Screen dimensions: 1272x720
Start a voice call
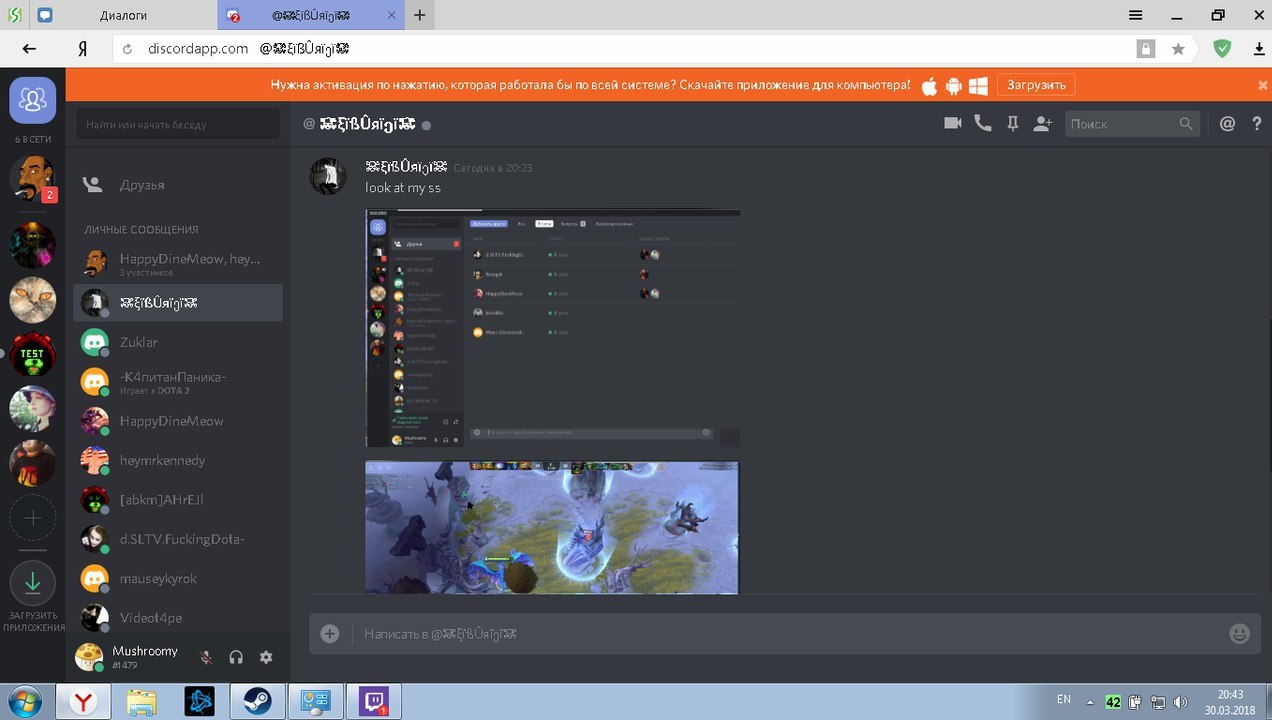(x=983, y=123)
